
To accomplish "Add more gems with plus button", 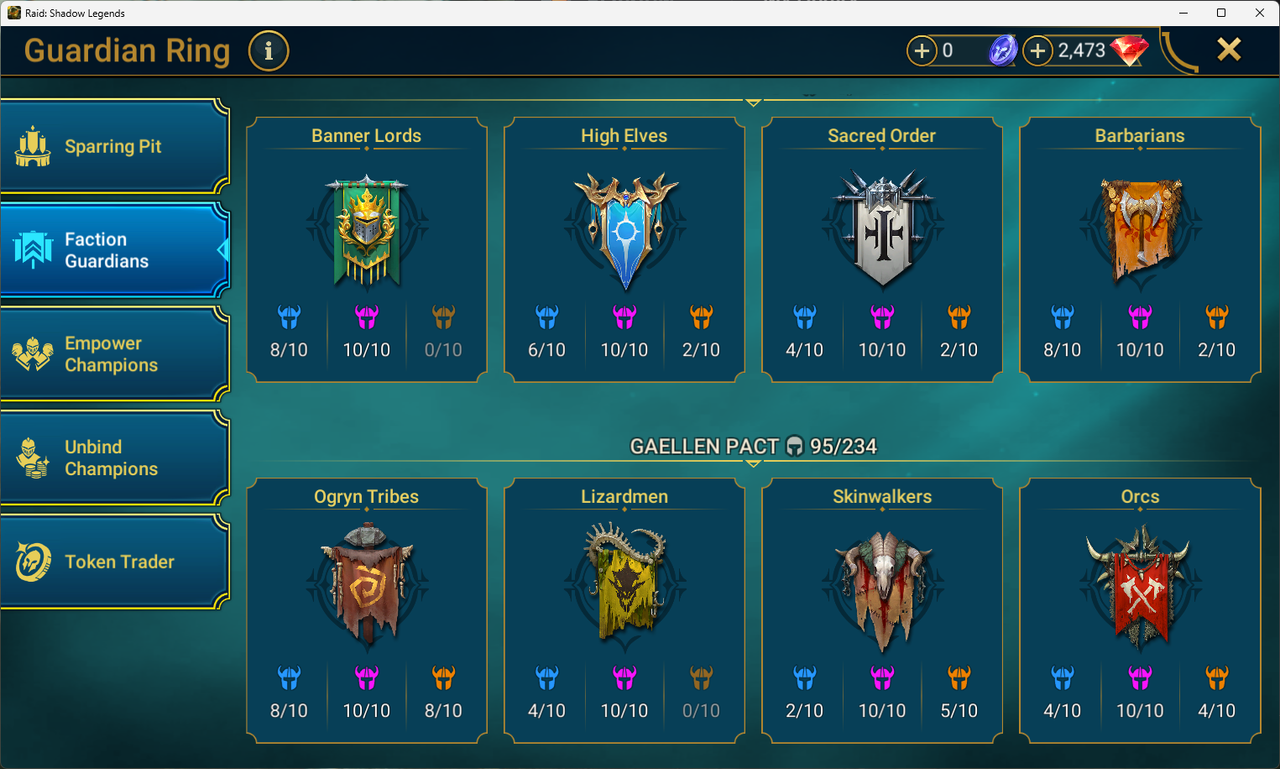I will pyautogui.click(x=1038, y=50).
